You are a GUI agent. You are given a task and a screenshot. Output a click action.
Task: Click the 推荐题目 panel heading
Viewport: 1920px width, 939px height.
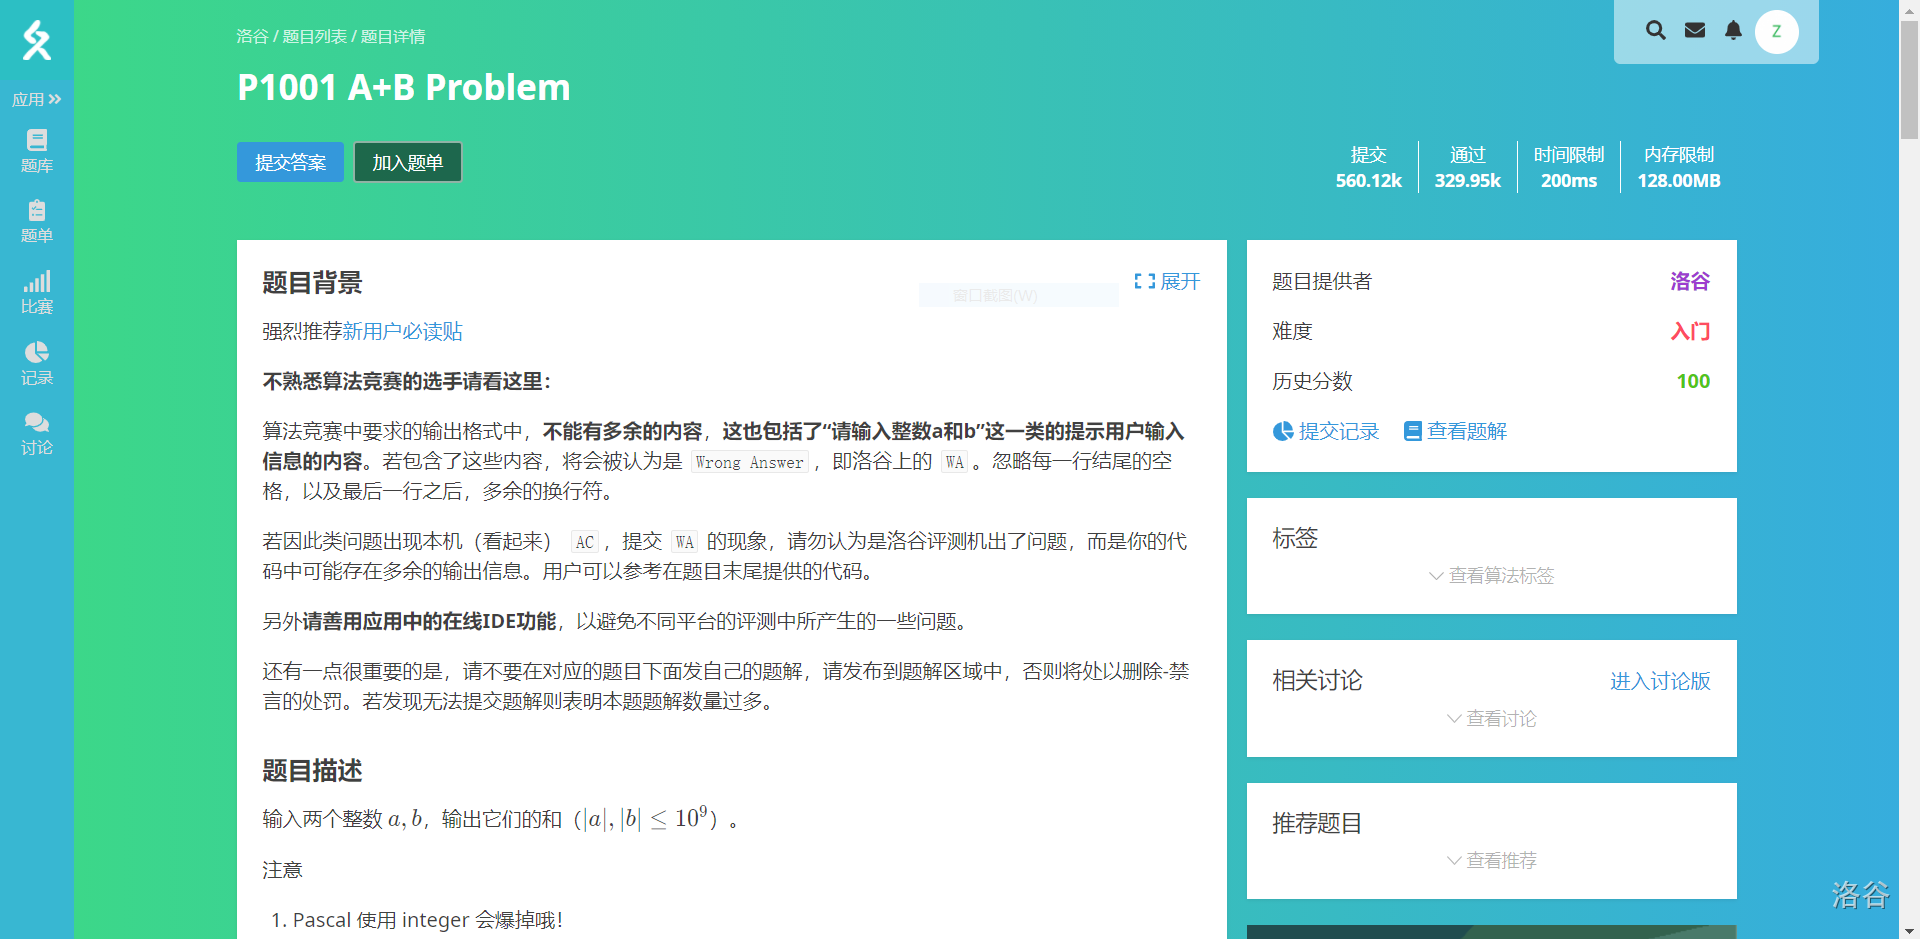coord(1317,823)
